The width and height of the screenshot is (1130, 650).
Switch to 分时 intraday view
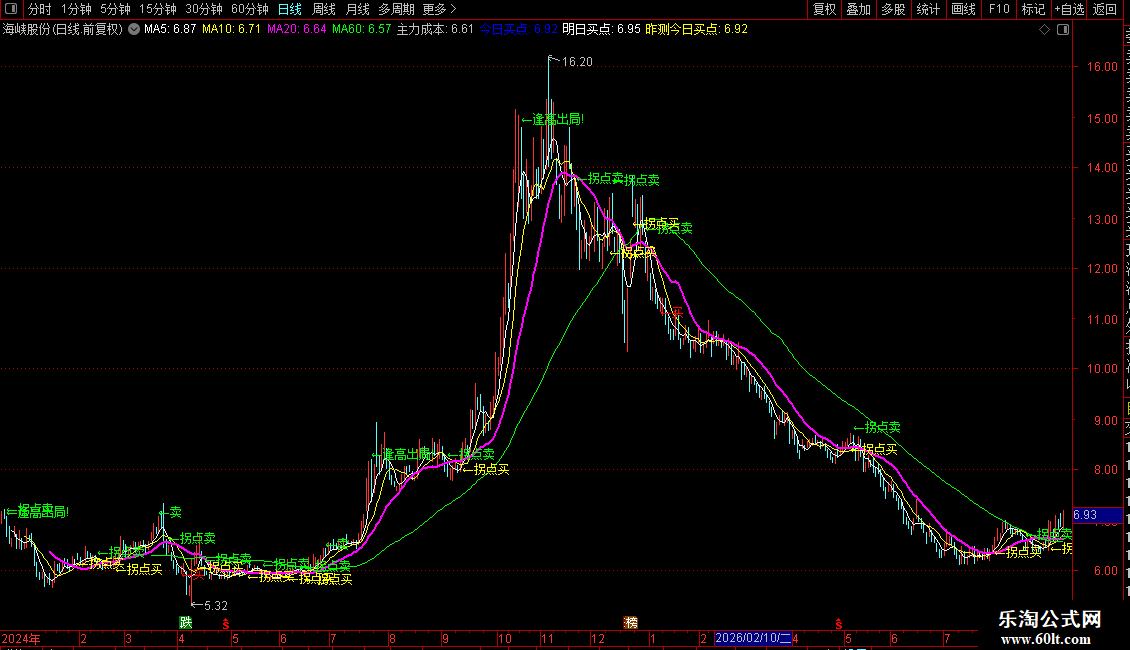[40, 9]
